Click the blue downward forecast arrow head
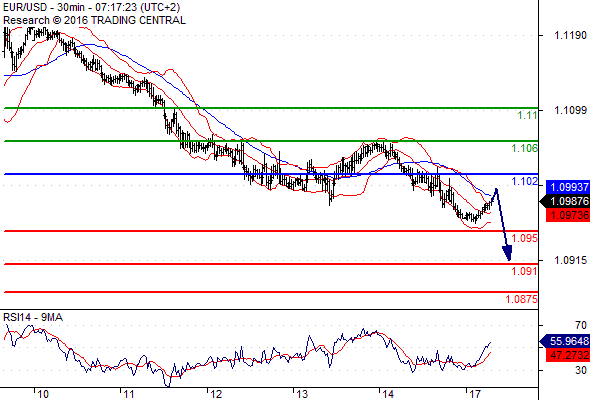 (508, 253)
